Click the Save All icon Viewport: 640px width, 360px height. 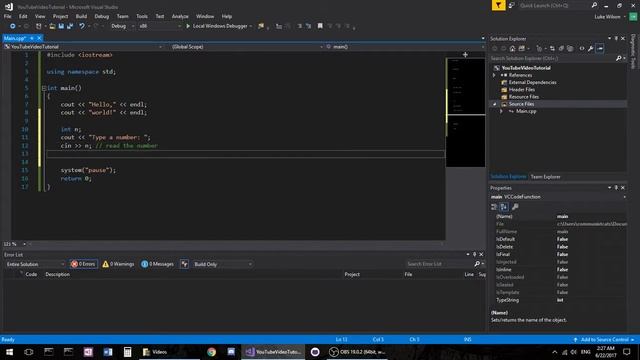(x=70, y=26)
